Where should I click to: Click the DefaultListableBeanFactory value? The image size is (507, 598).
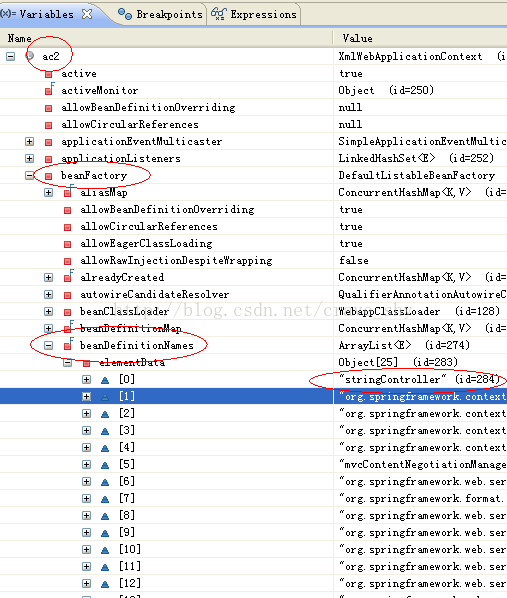click(x=417, y=176)
